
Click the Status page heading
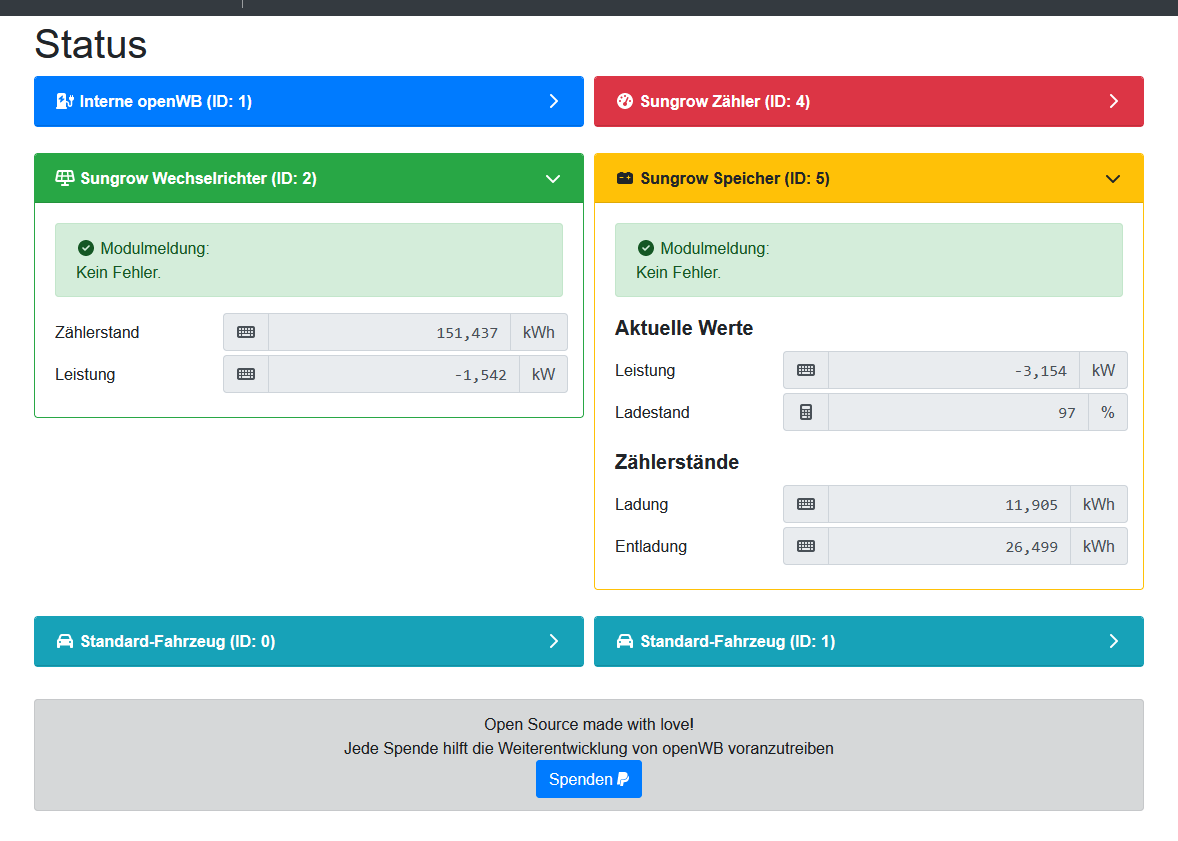(x=91, y=44)
